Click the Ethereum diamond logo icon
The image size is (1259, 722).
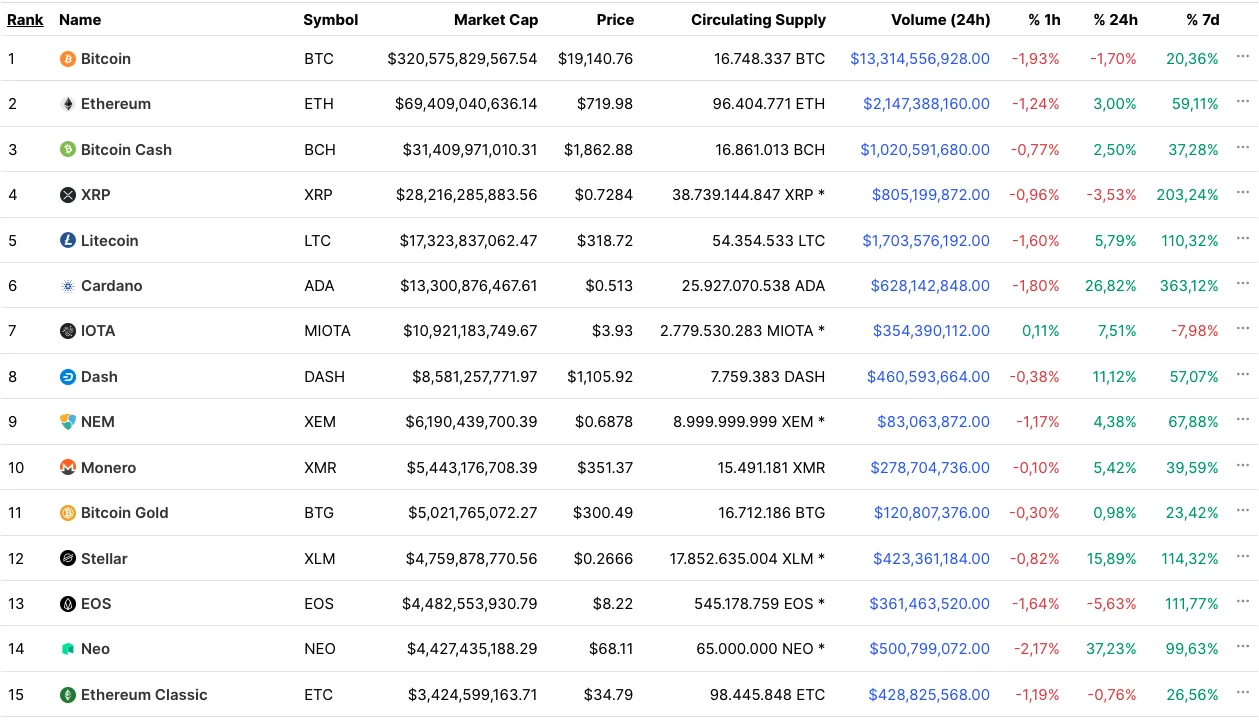[68, 104]
